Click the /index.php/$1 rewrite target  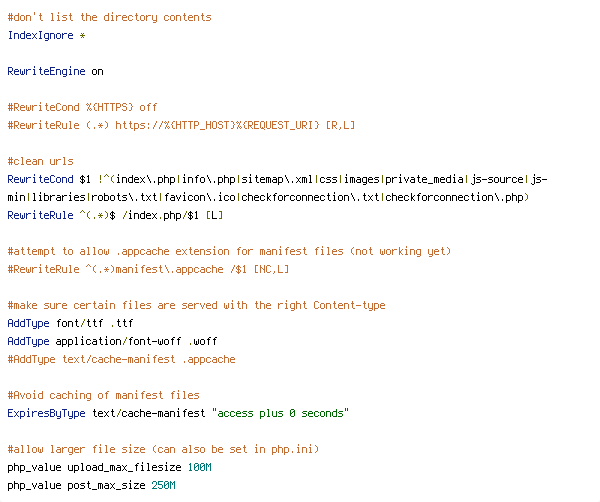coord(160,215)
